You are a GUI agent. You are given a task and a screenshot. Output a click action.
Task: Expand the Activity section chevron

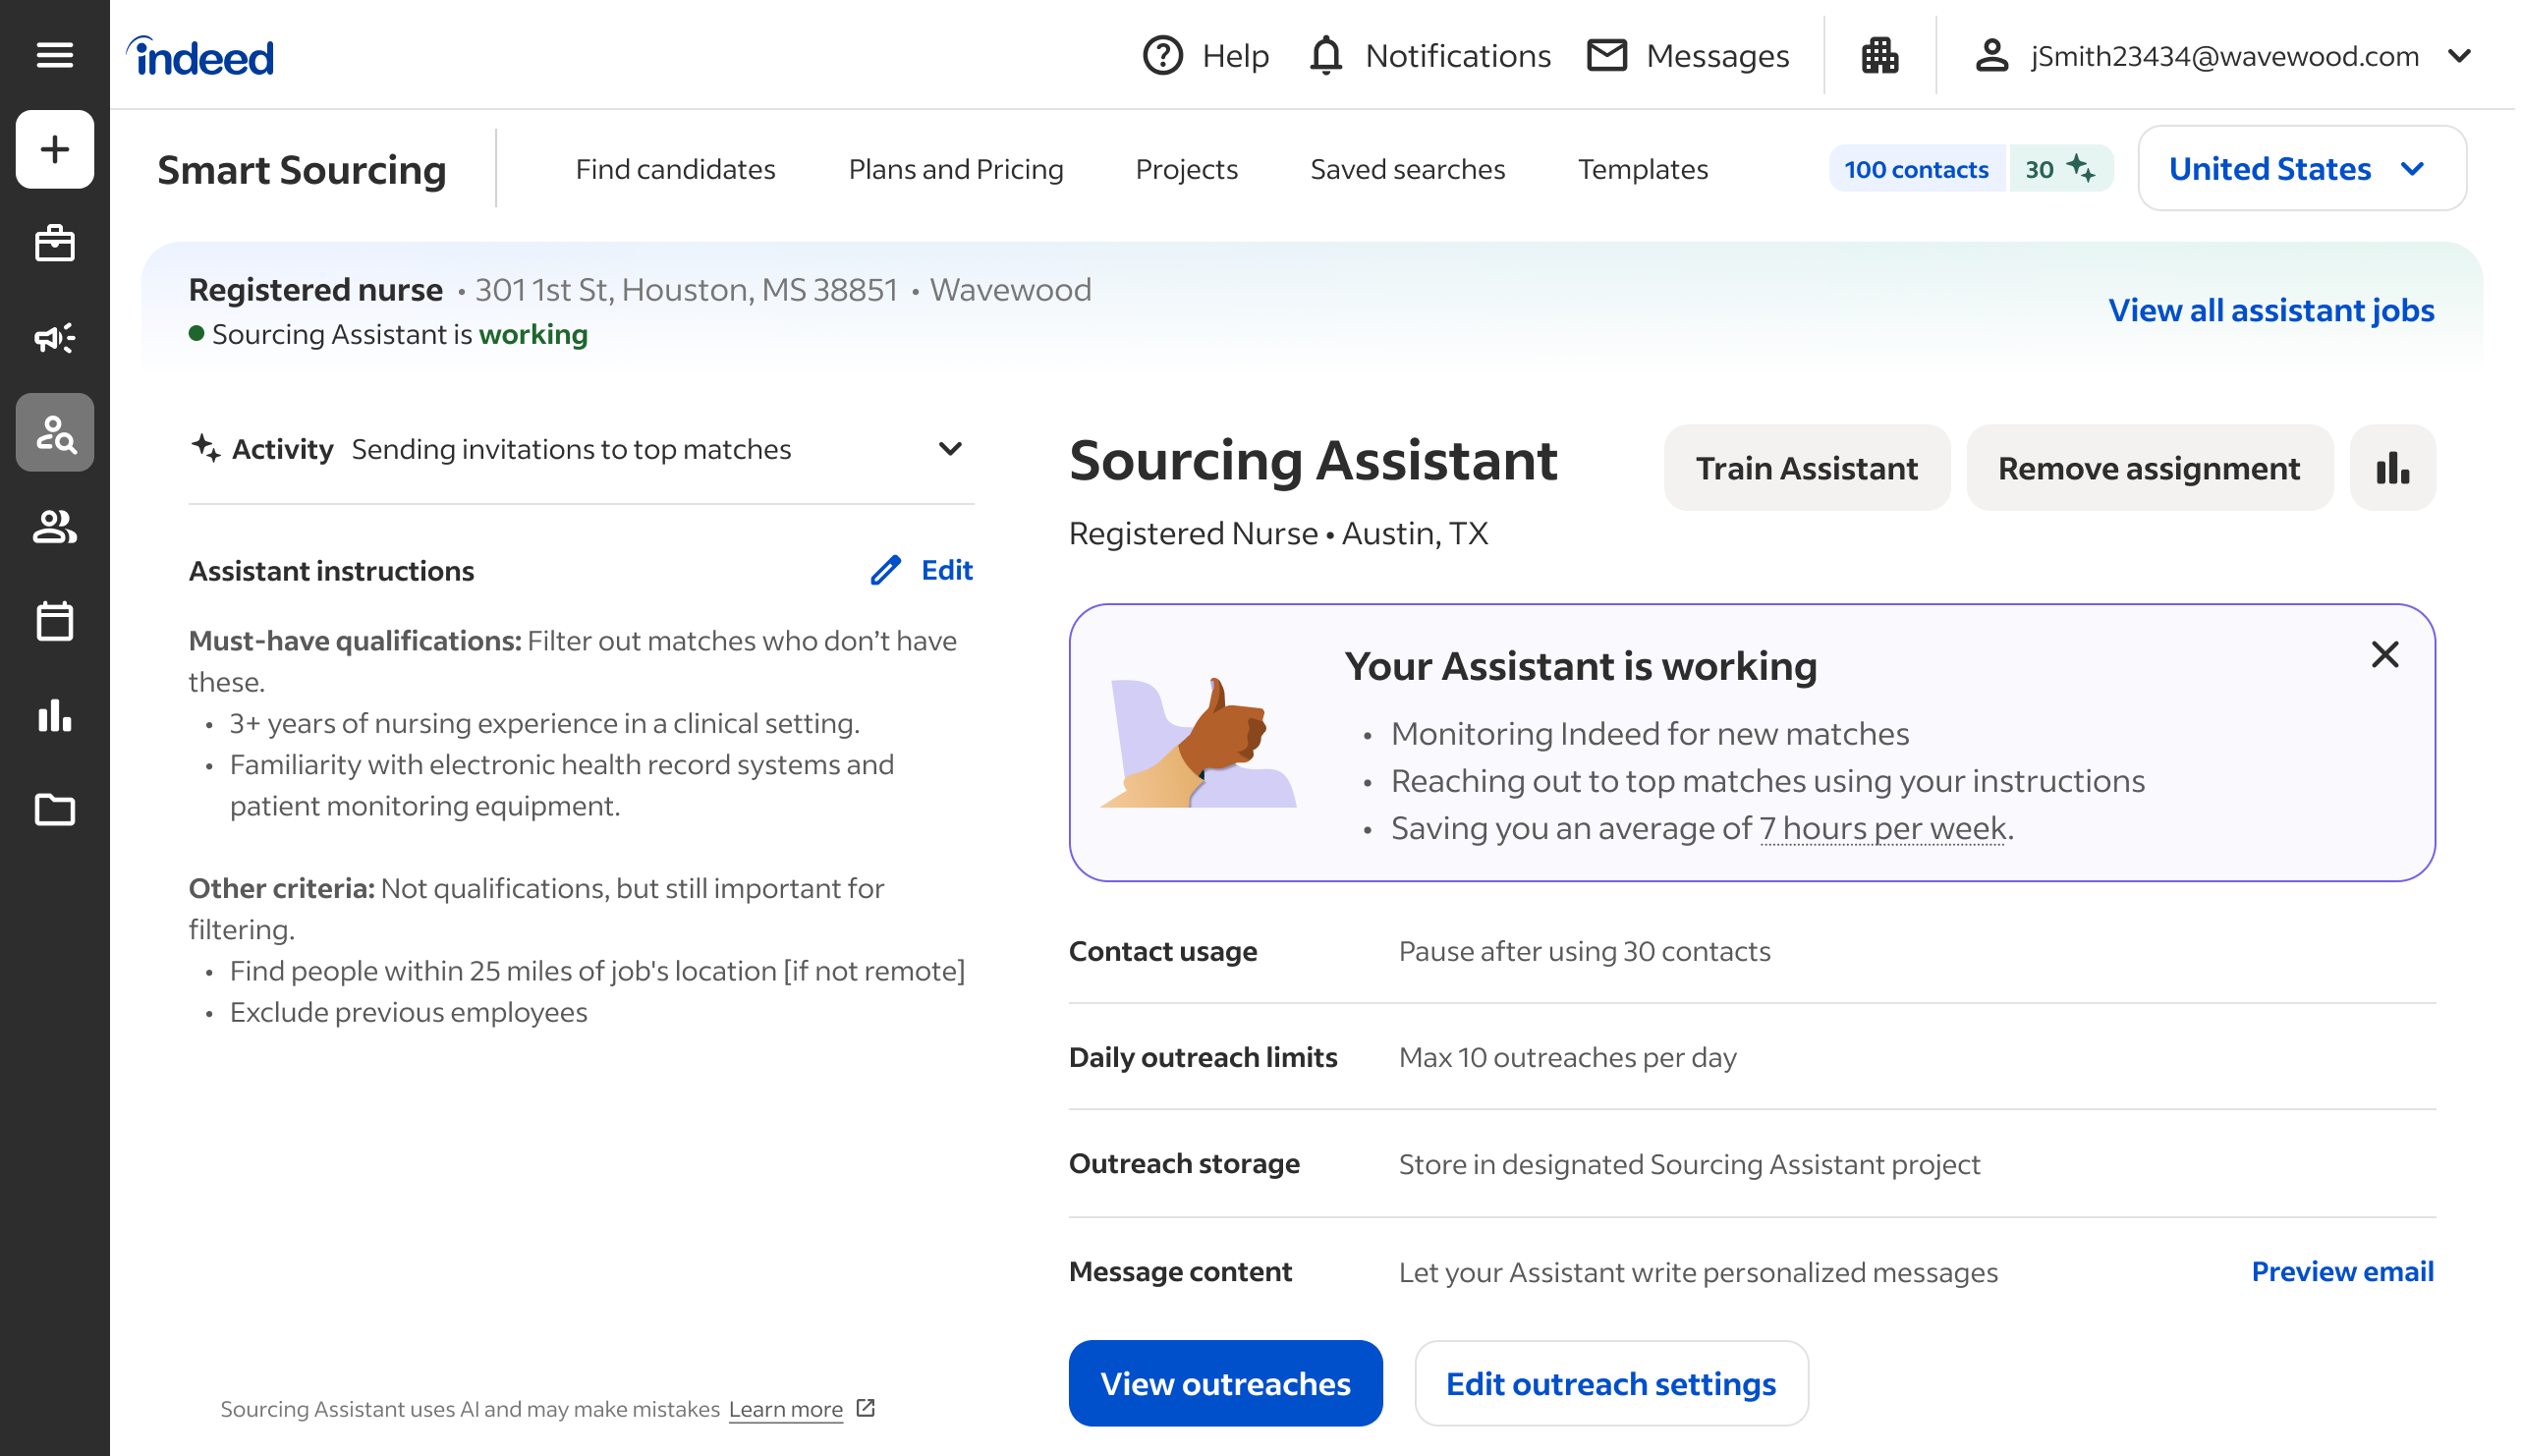pos(950,448)
